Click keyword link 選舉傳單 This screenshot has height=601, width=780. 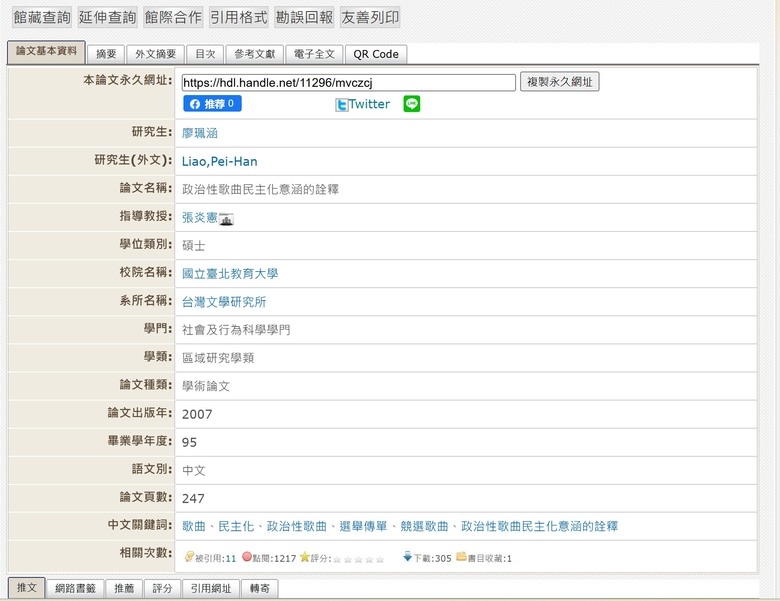(363, 526)
